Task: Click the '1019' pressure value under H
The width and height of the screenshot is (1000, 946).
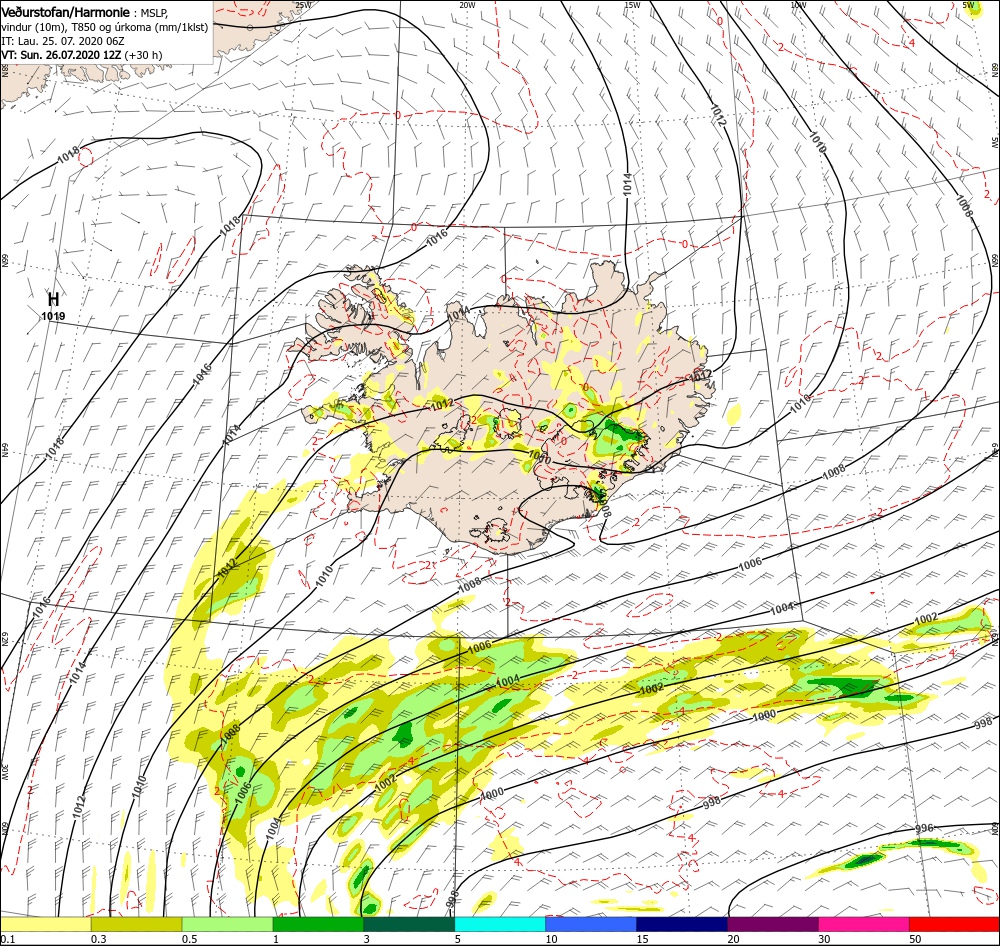Action: pos(53,316)
